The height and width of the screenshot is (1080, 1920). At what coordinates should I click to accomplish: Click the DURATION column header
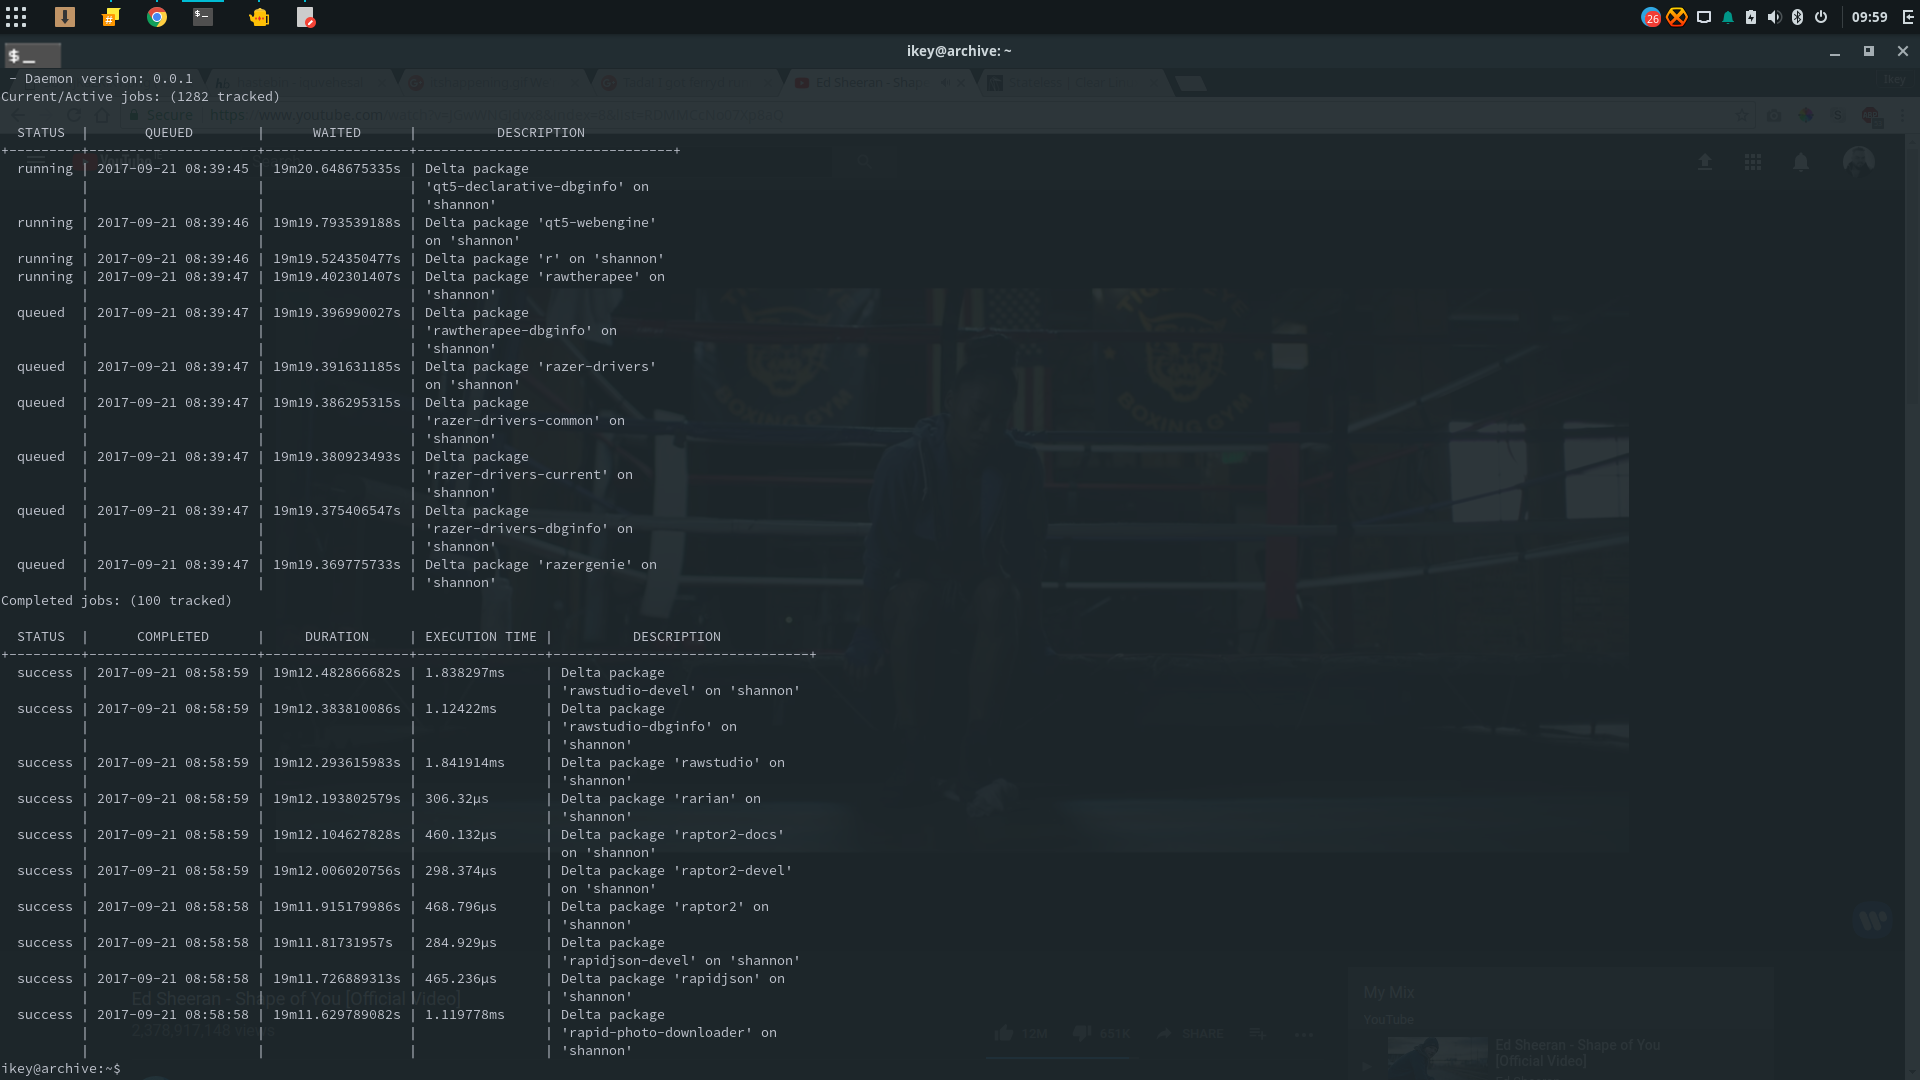click(337, 636)
